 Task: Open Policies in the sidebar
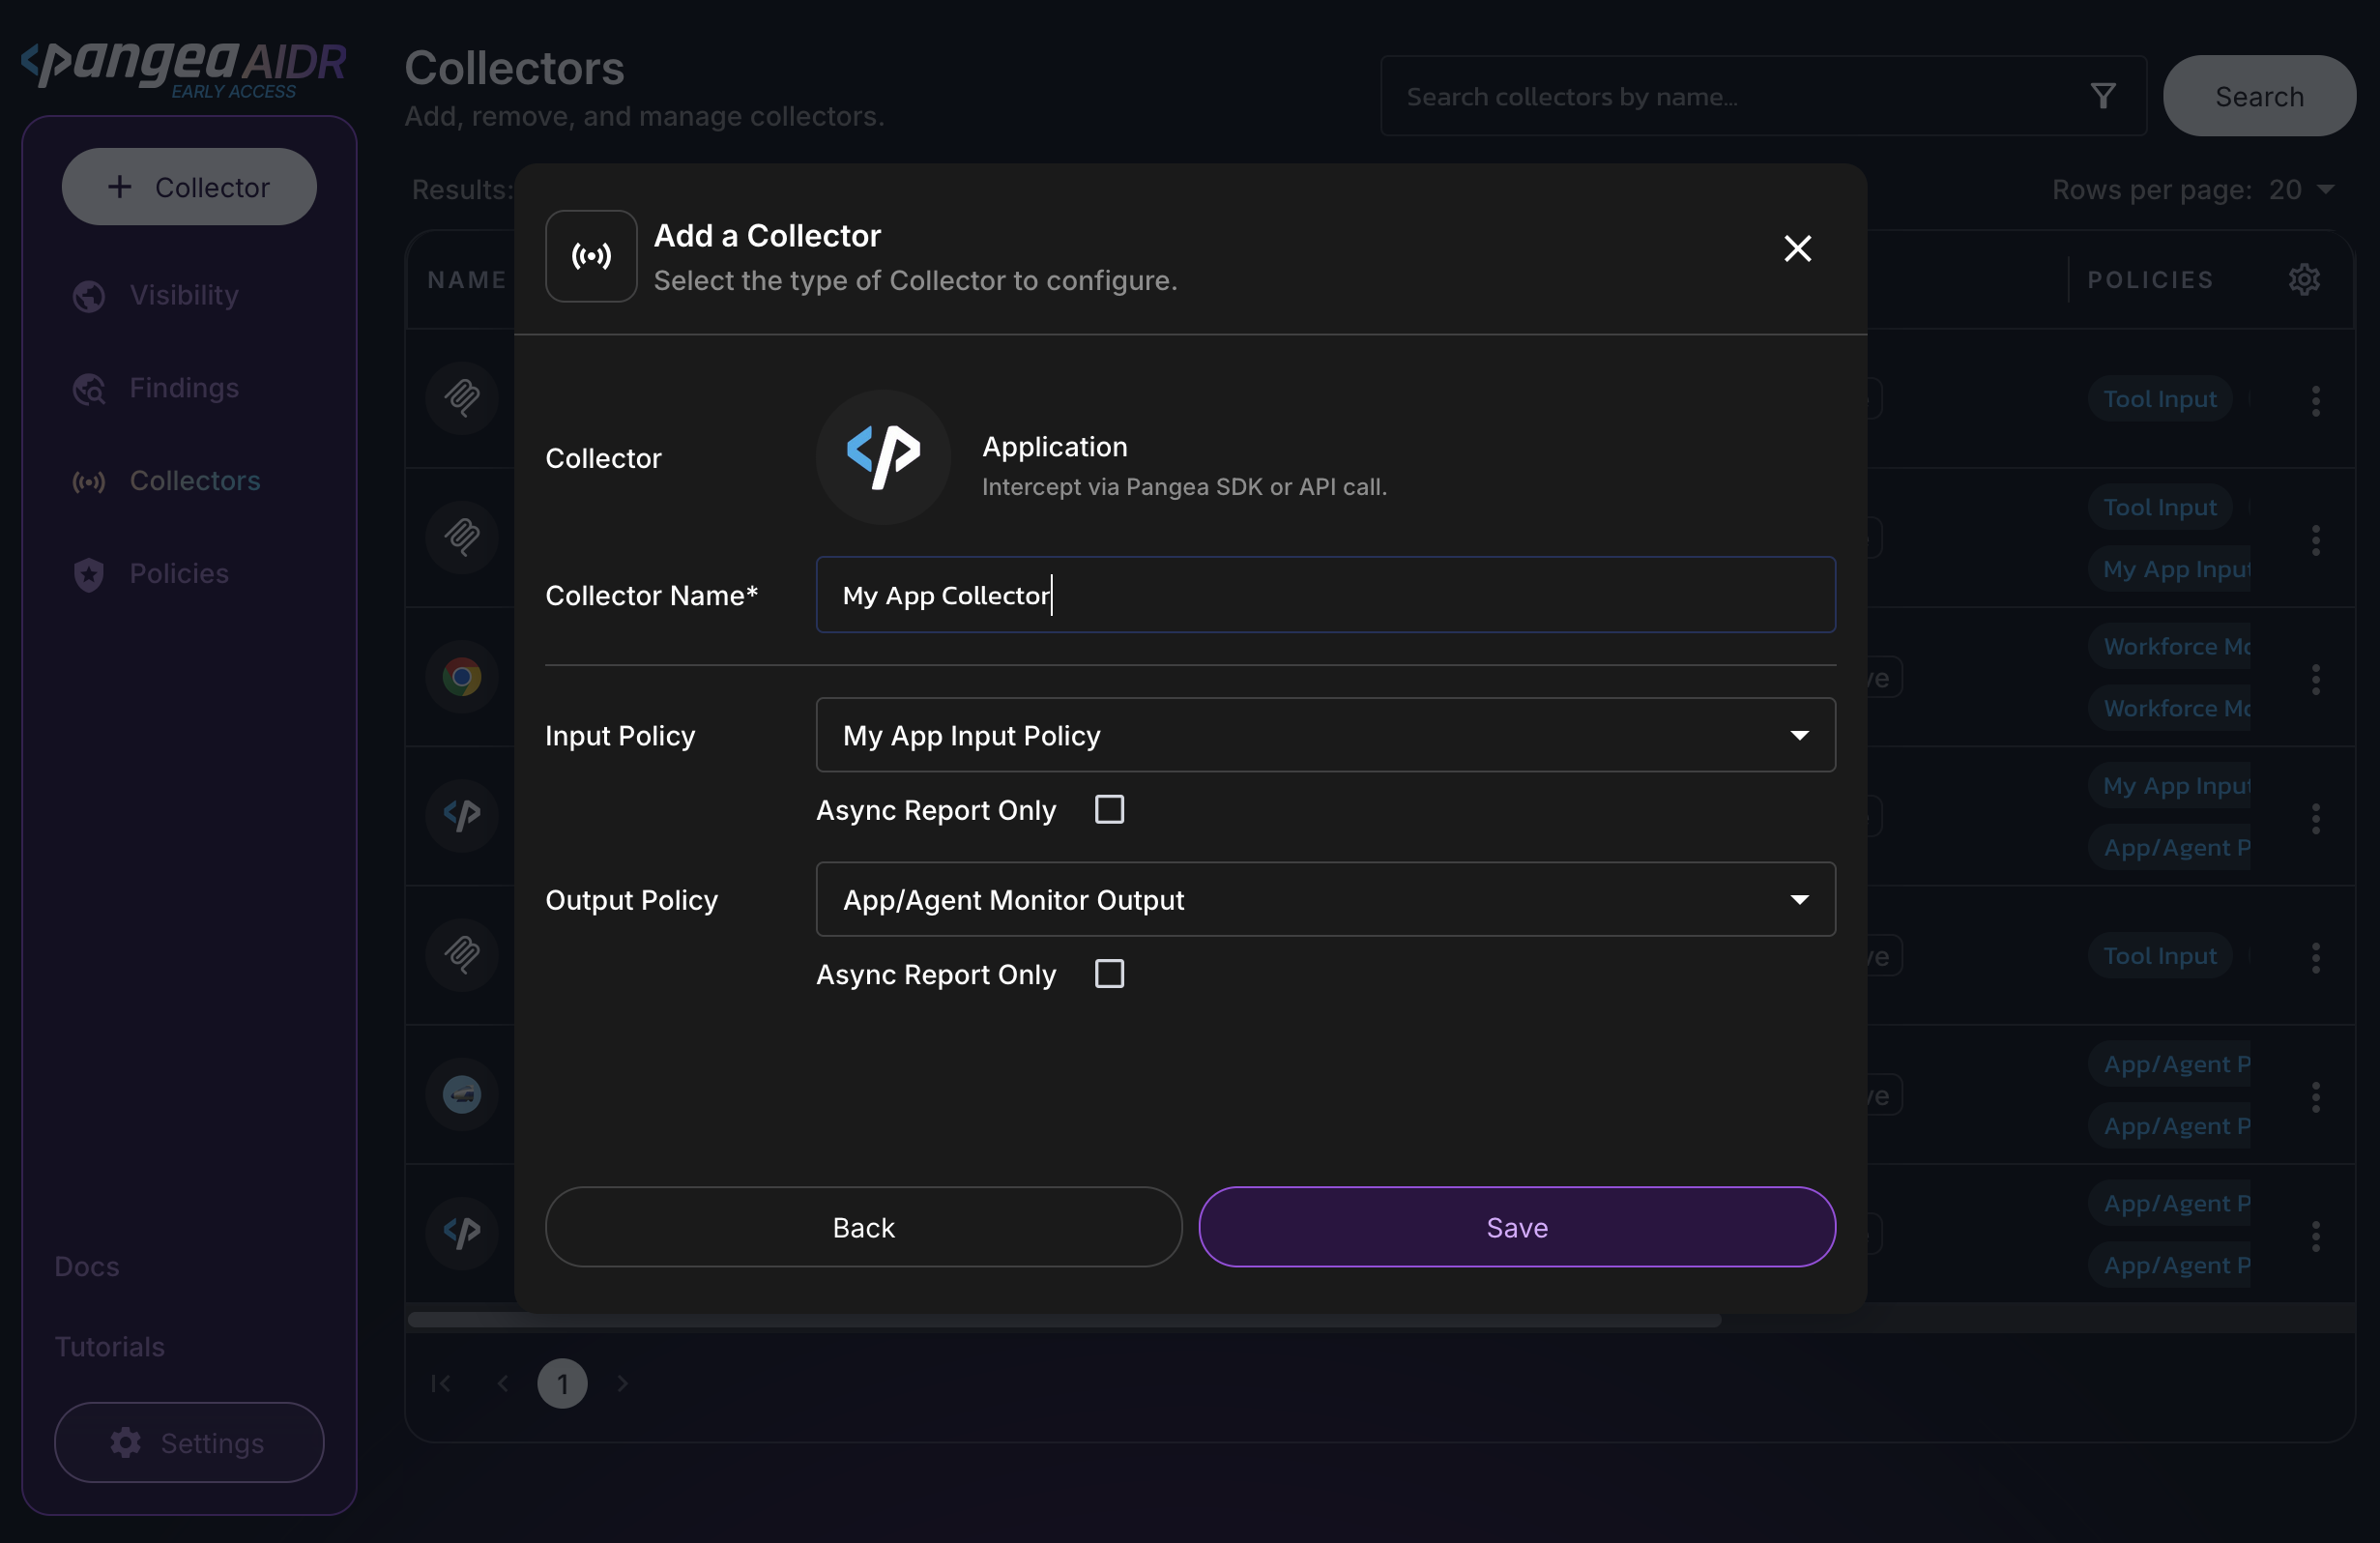[179, 573]
